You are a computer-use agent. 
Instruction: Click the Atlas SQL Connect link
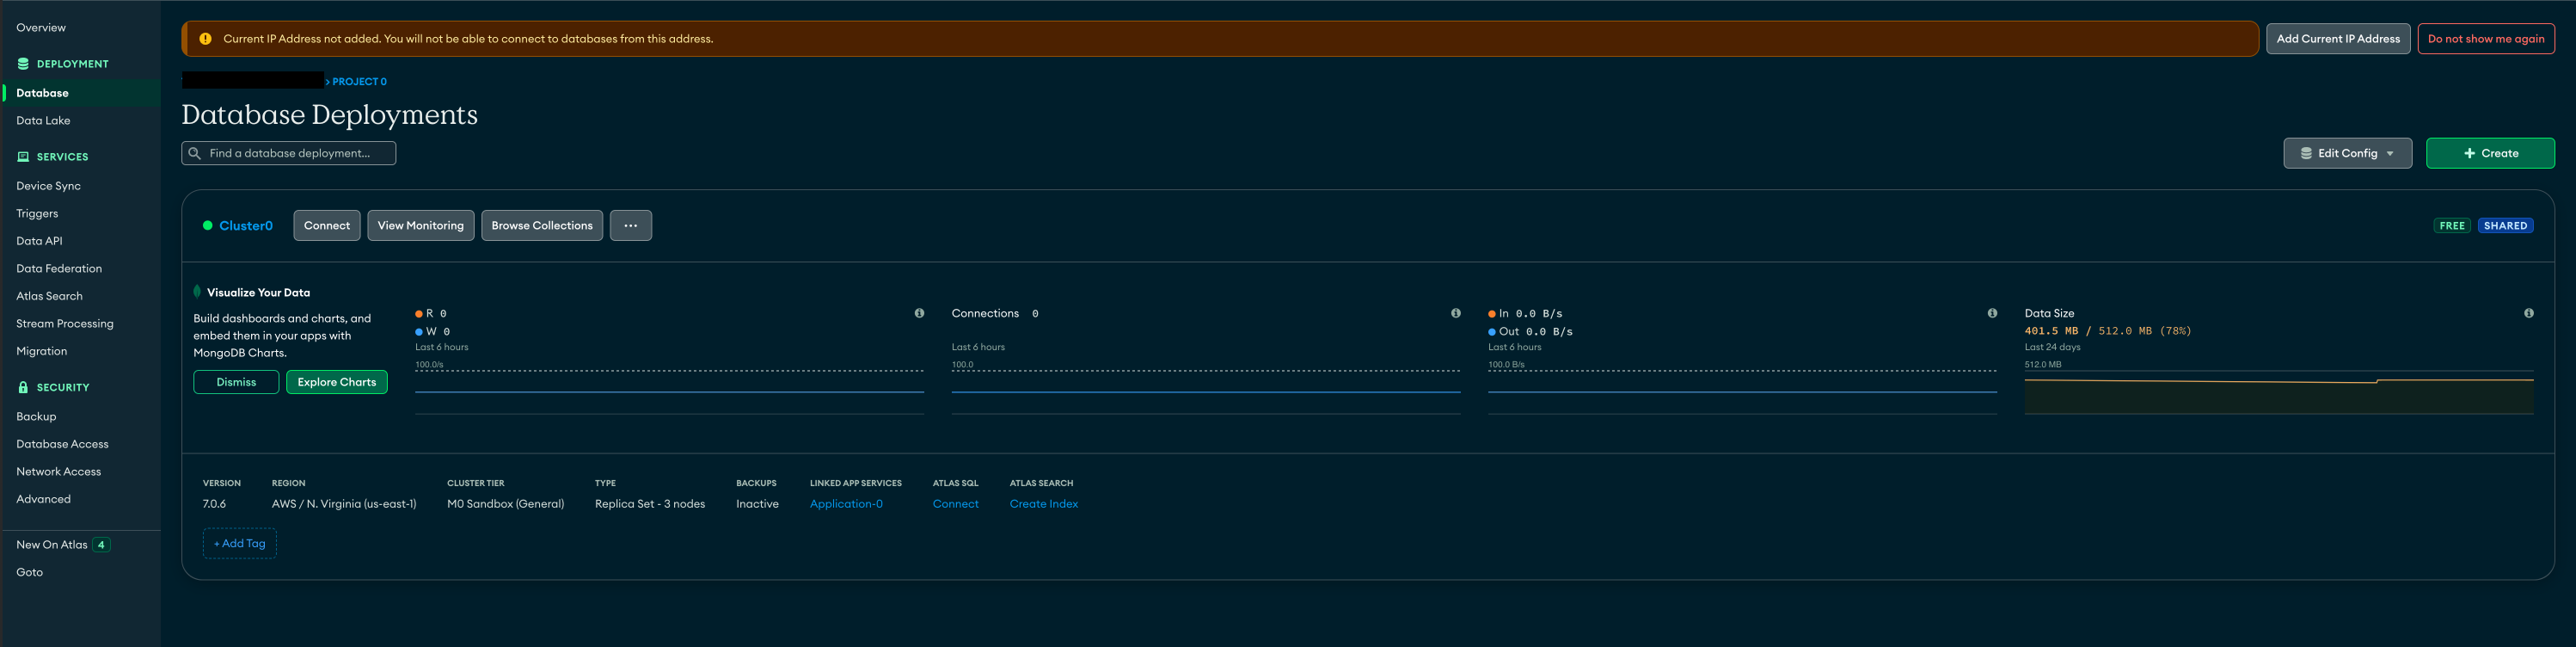pyautogui.click(x=956, y=504)
